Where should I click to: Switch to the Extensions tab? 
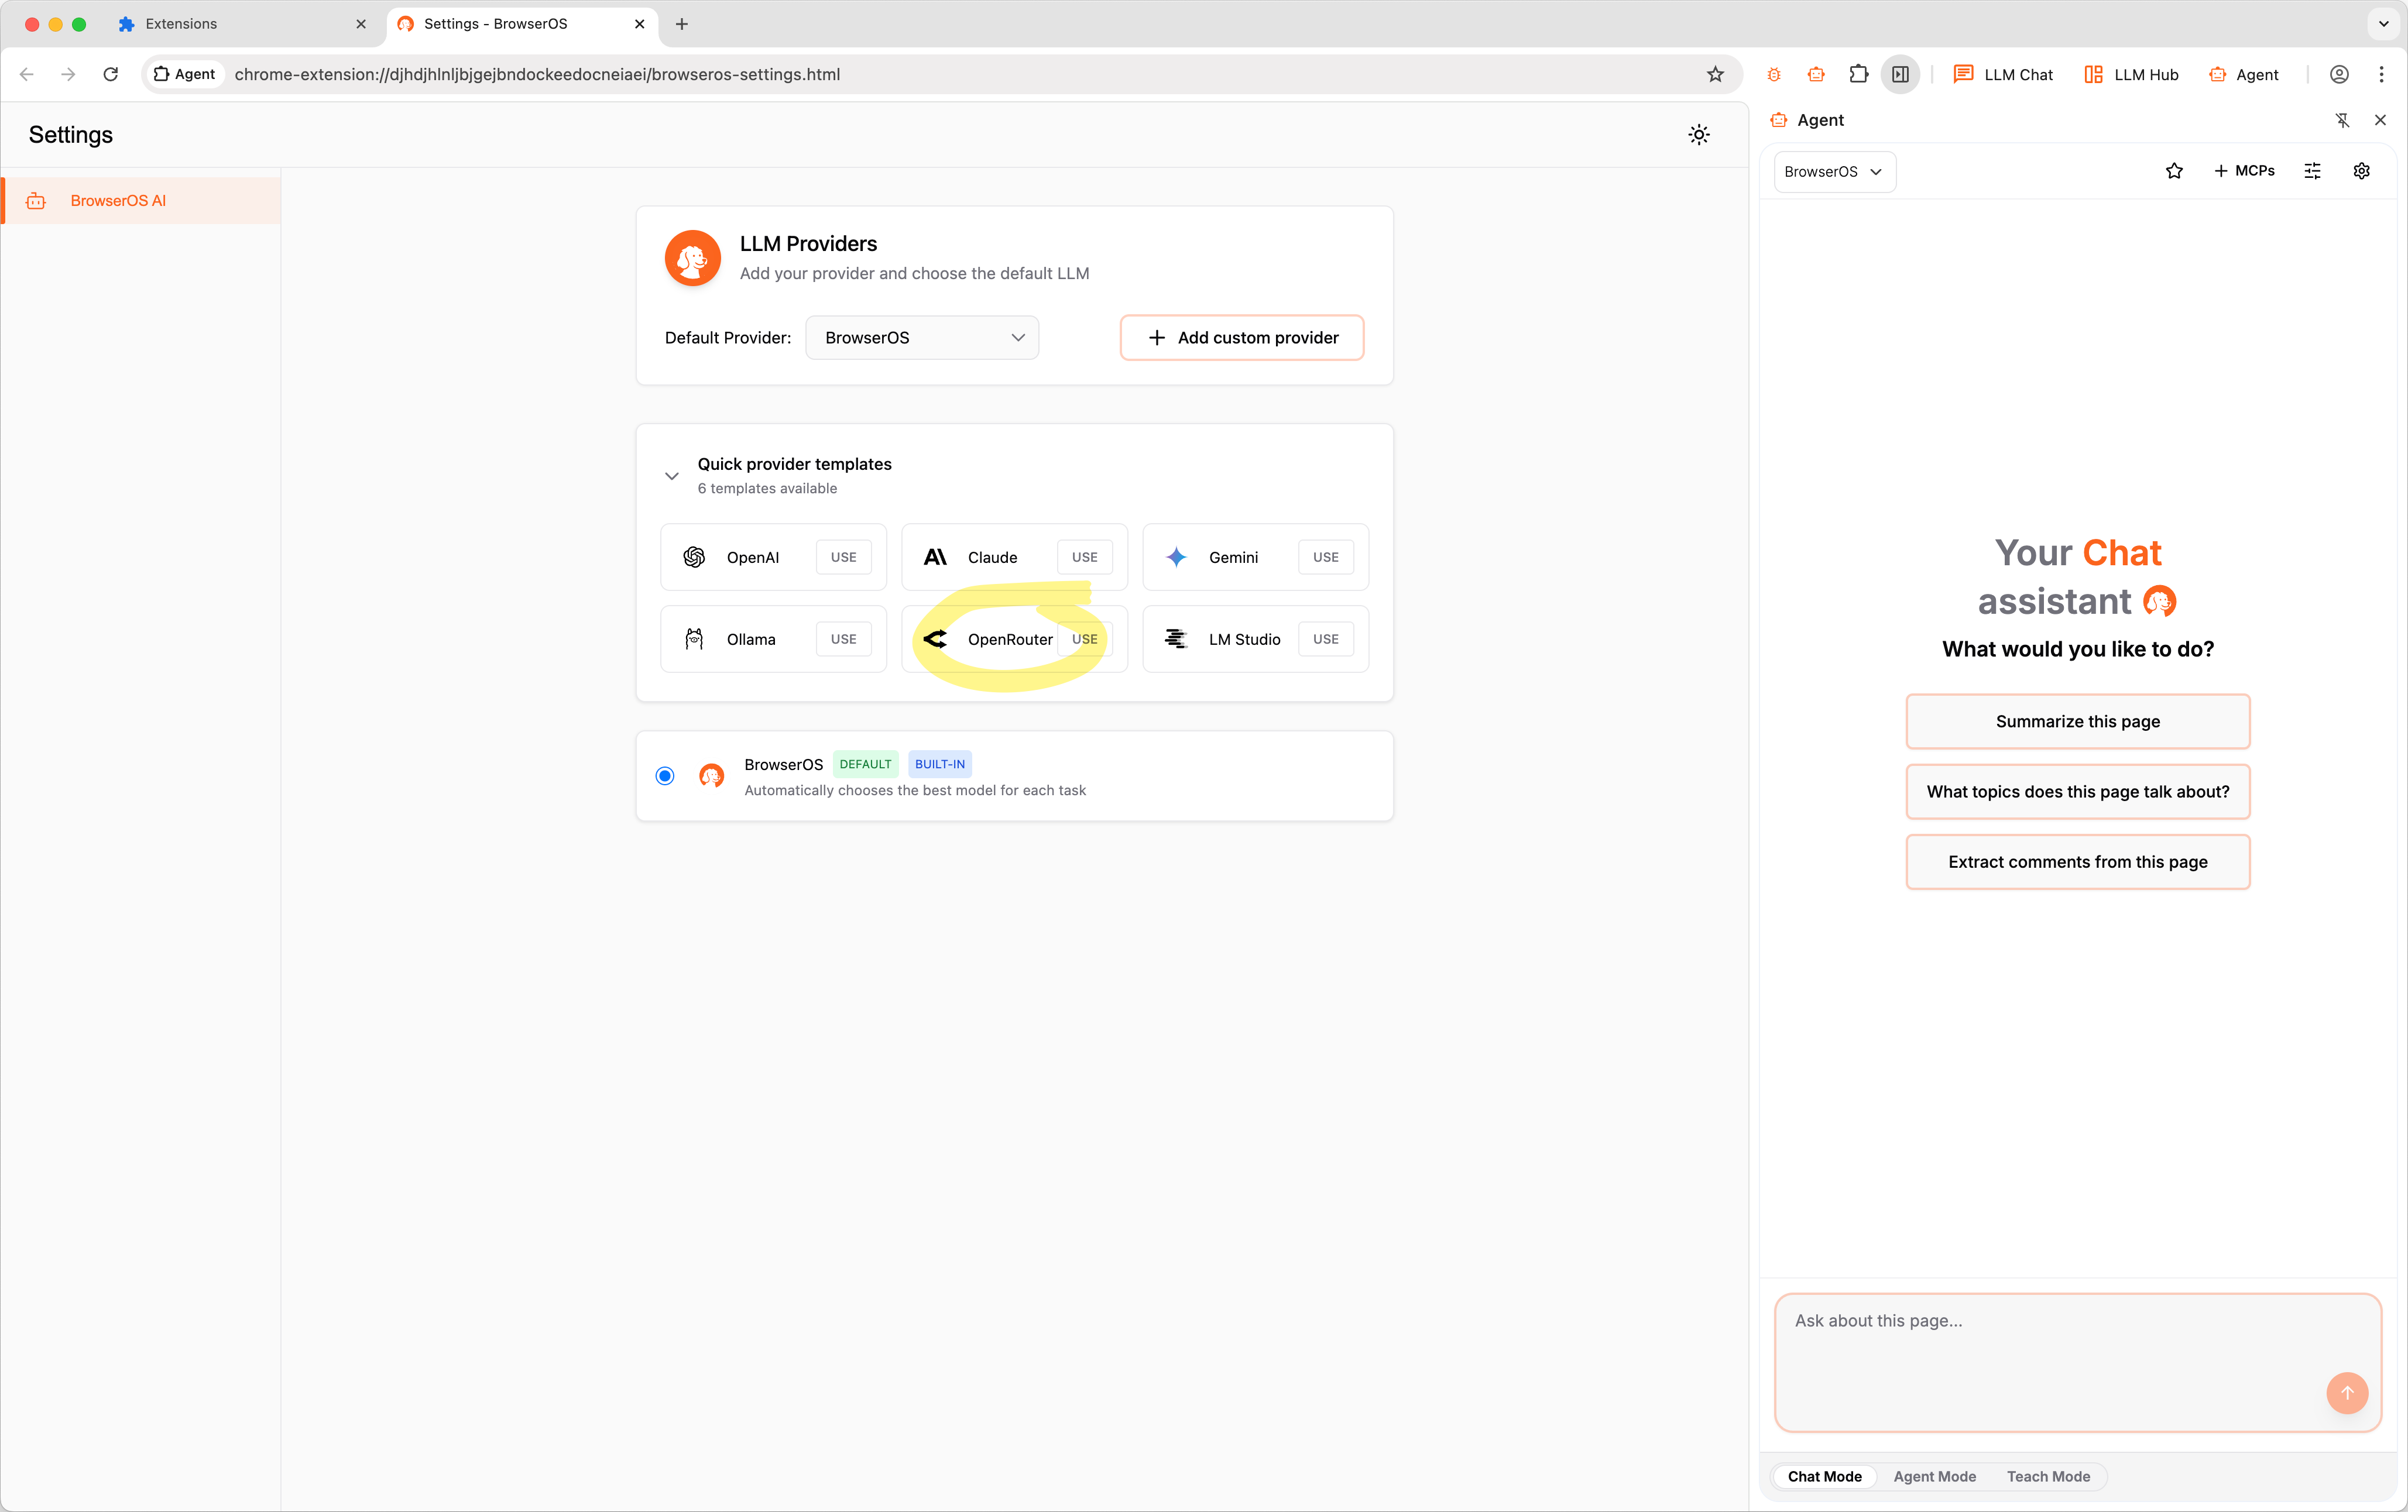coord(181,24)
